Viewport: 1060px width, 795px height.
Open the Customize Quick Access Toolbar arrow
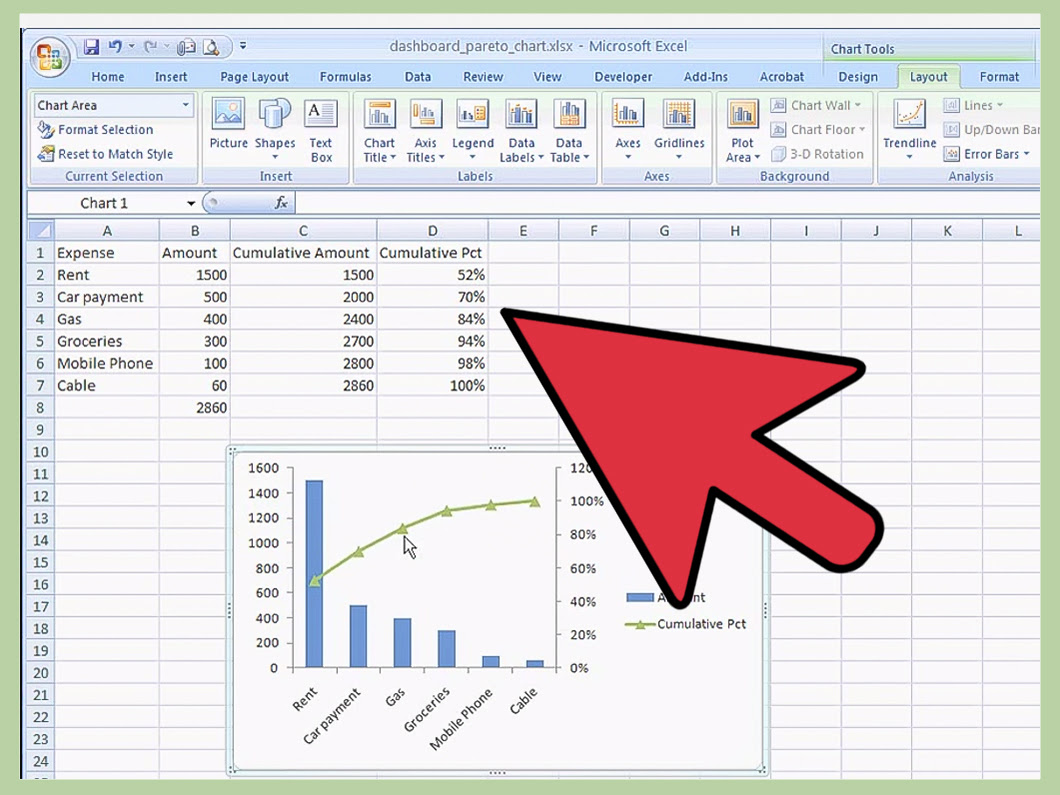tap(243, 46)
